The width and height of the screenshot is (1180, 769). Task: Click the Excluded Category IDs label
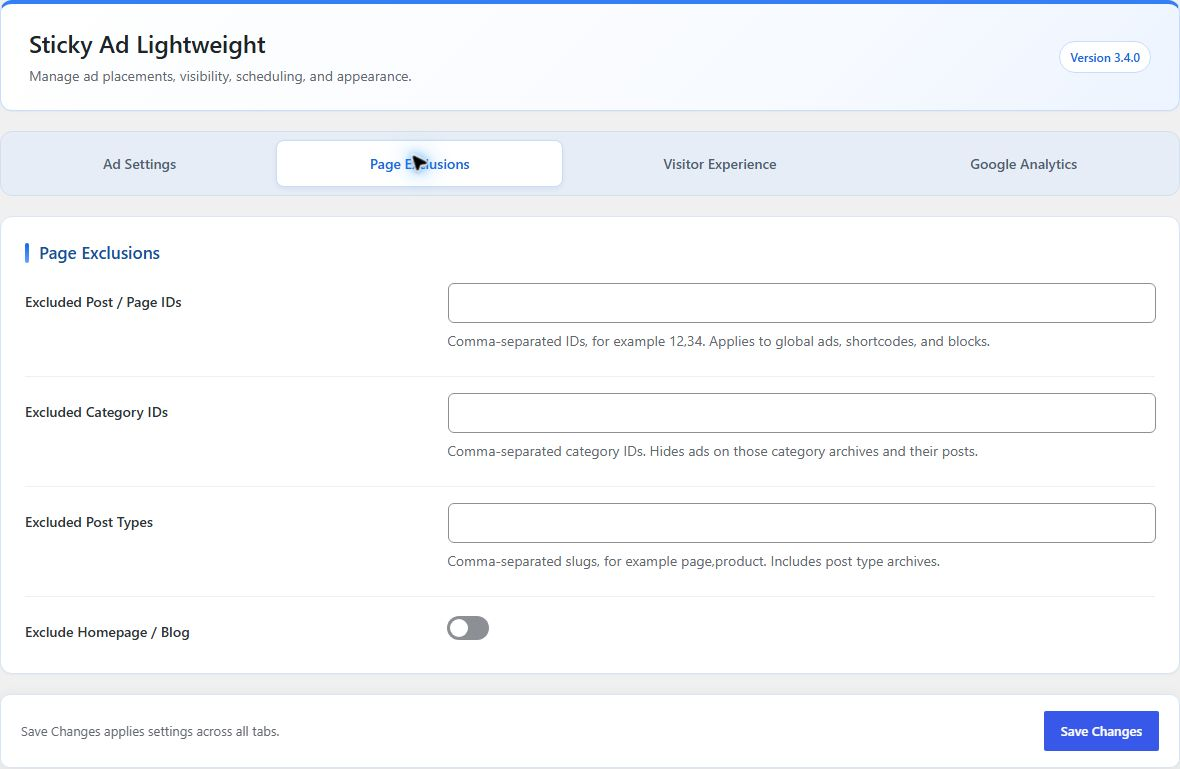96,412
